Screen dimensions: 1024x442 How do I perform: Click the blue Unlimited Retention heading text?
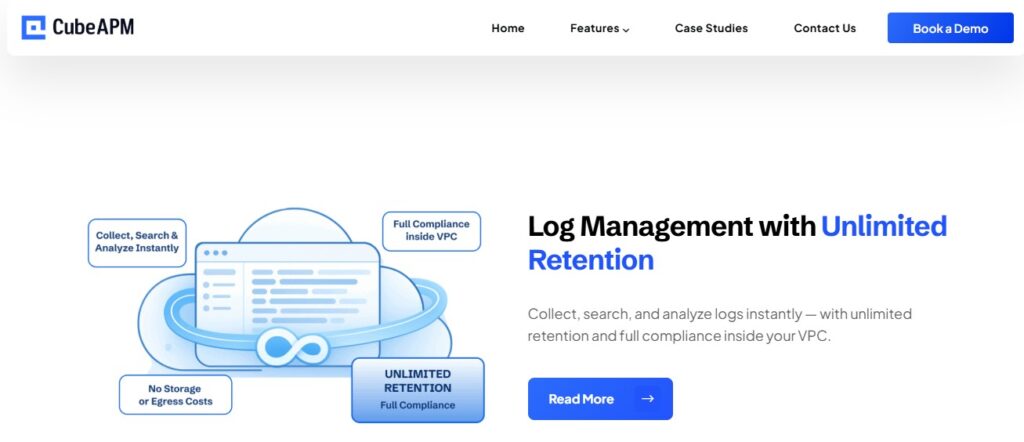click(x=590, y=260)
